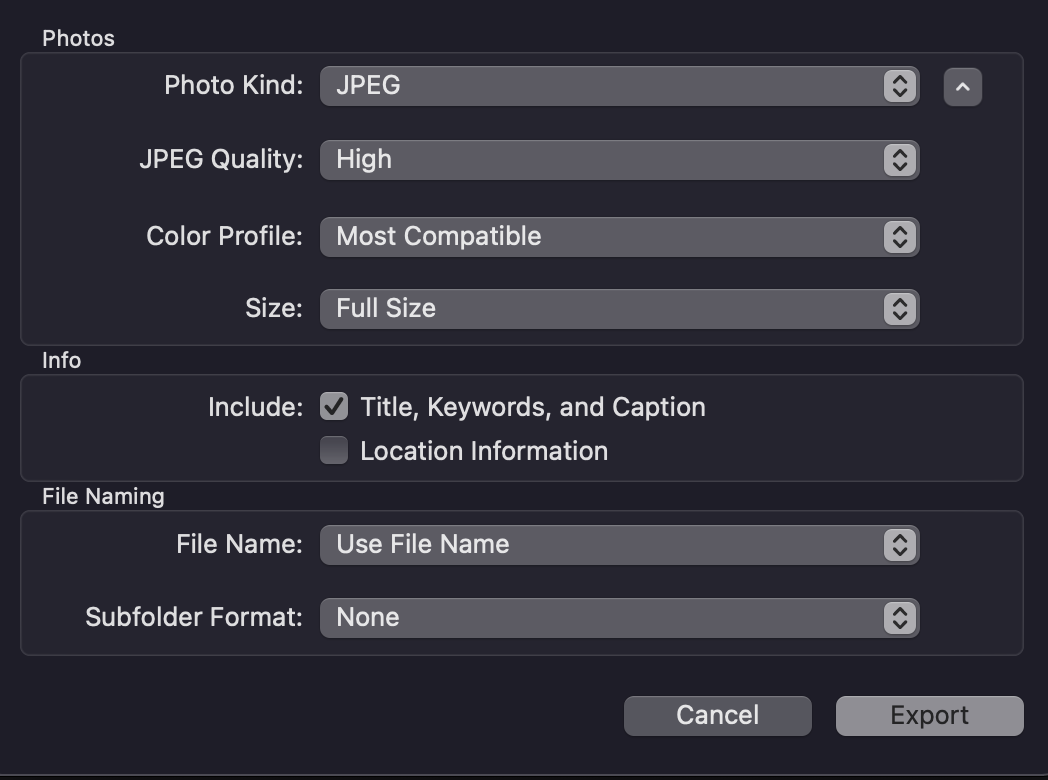Click the Size popup up-down arrows icon
Screen dimensions: 1048x780
click(x=900, y=309)
